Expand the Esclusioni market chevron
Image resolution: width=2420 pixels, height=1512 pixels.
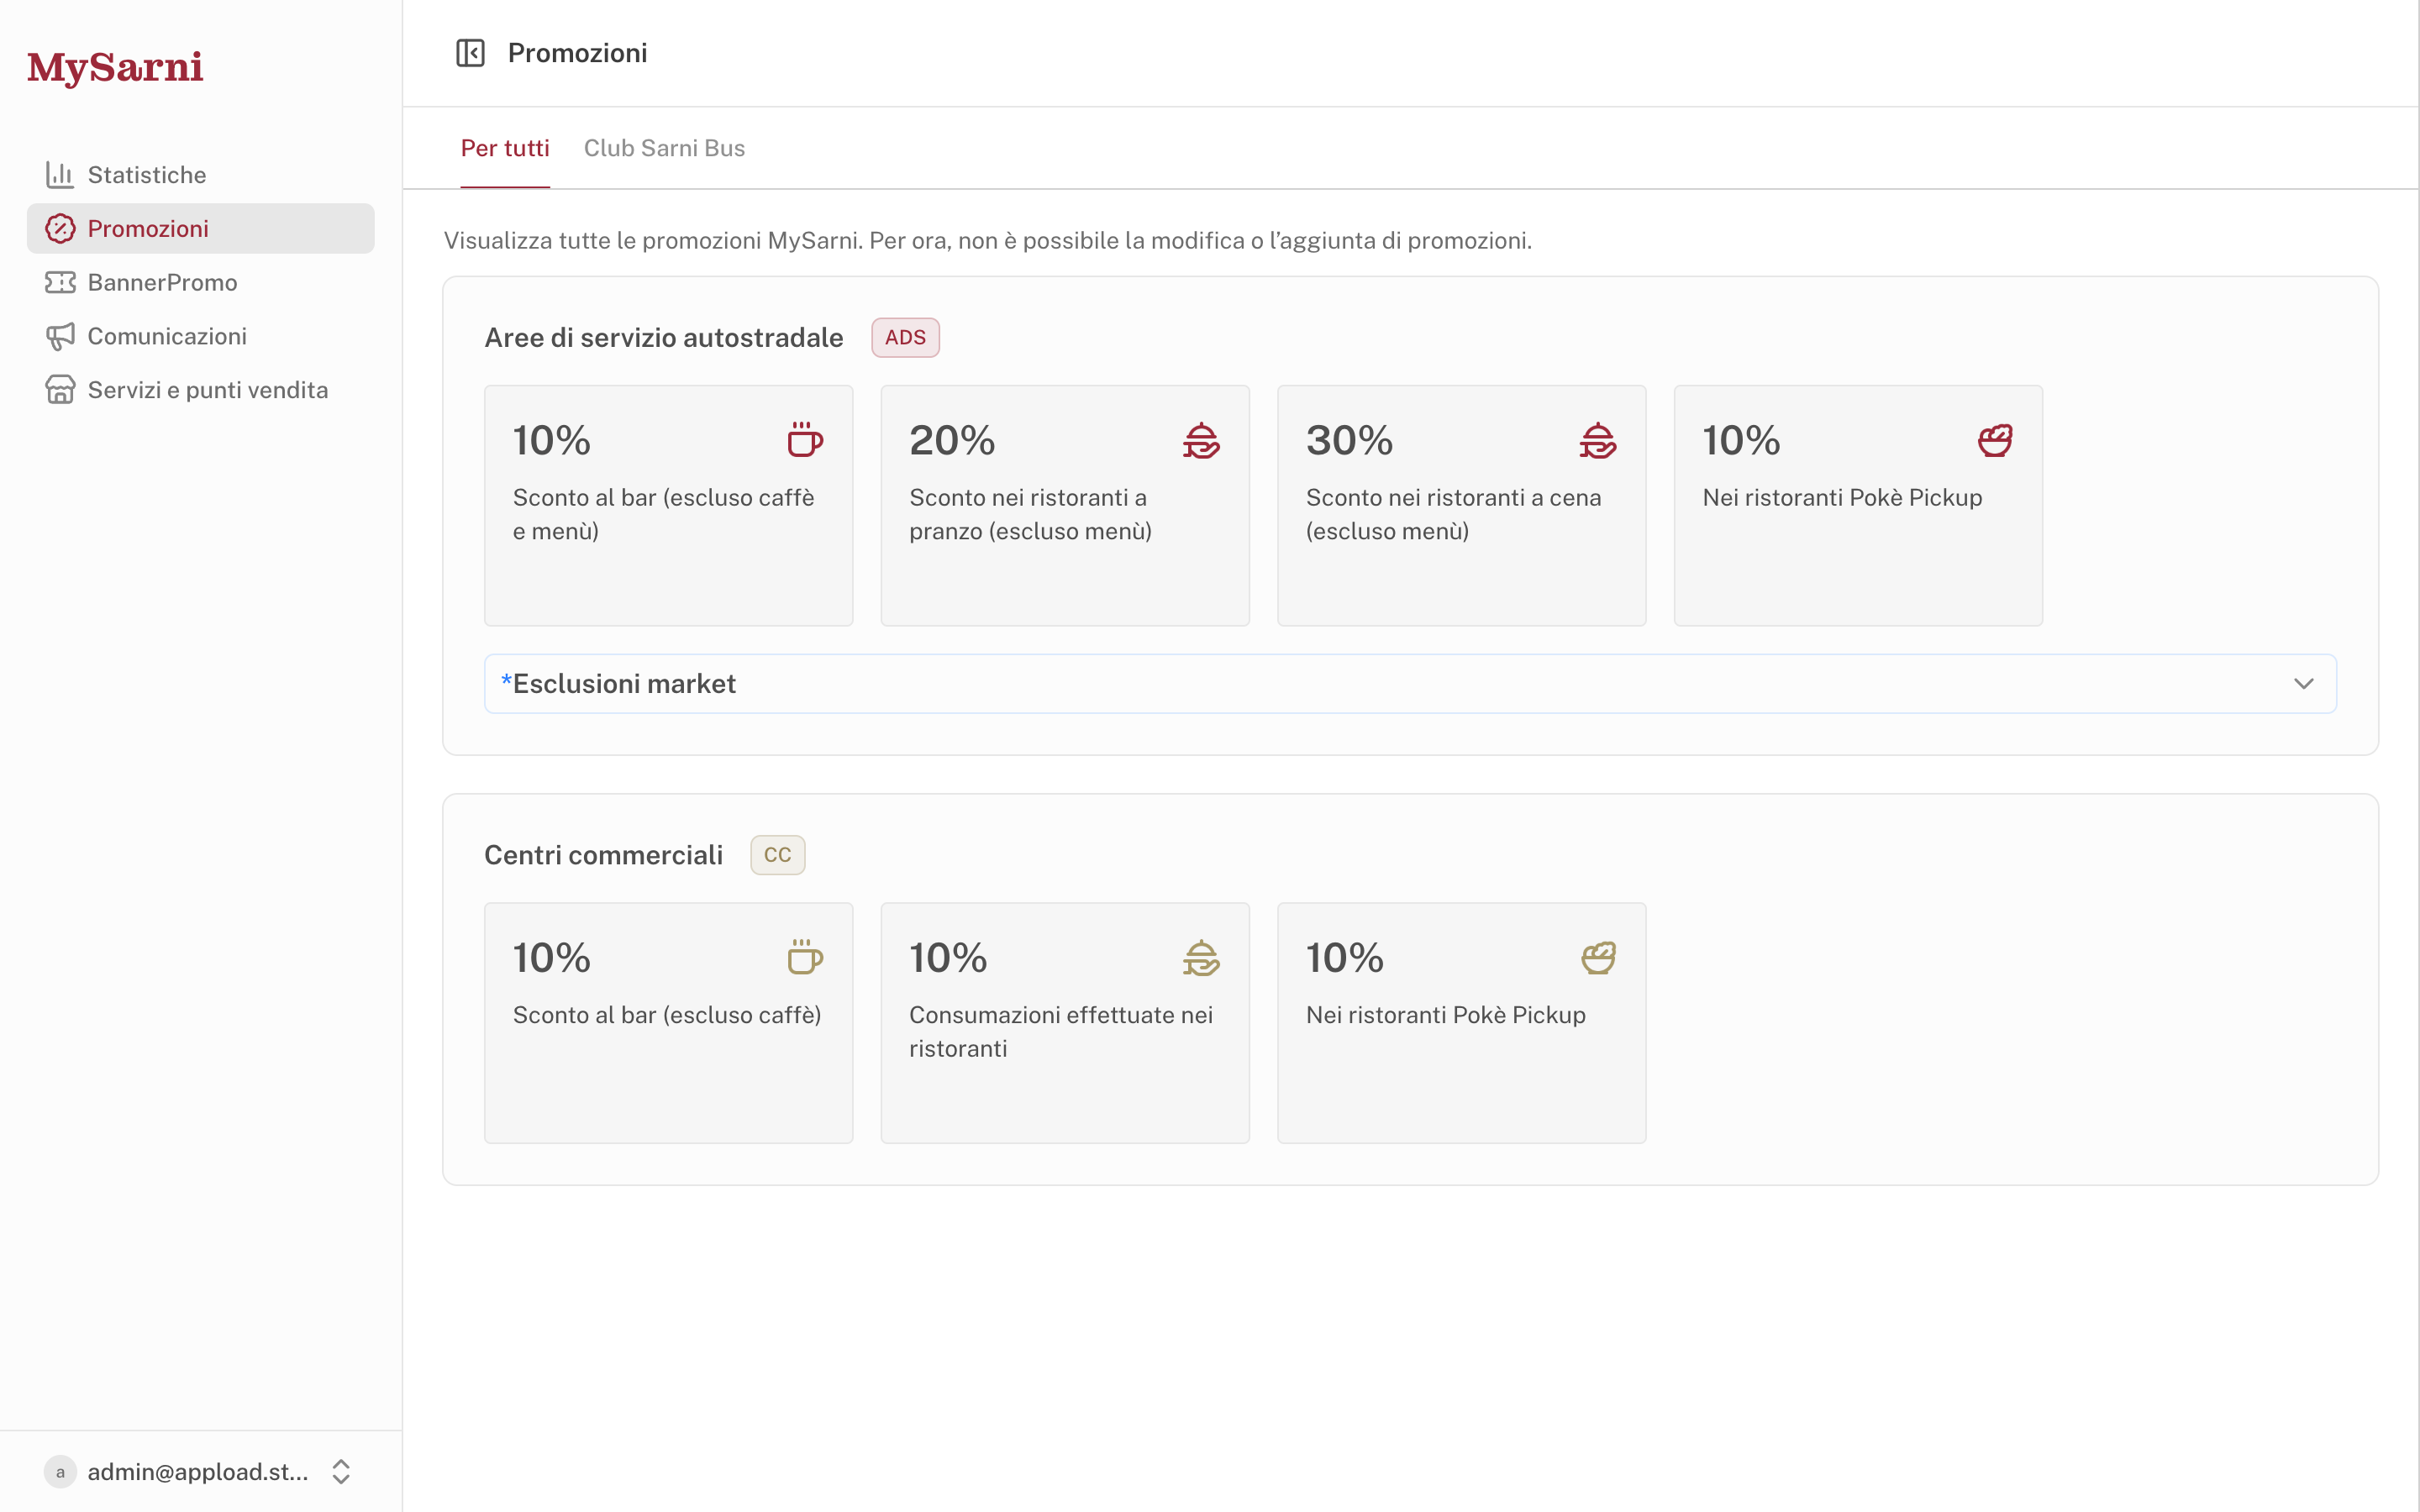2304,684
